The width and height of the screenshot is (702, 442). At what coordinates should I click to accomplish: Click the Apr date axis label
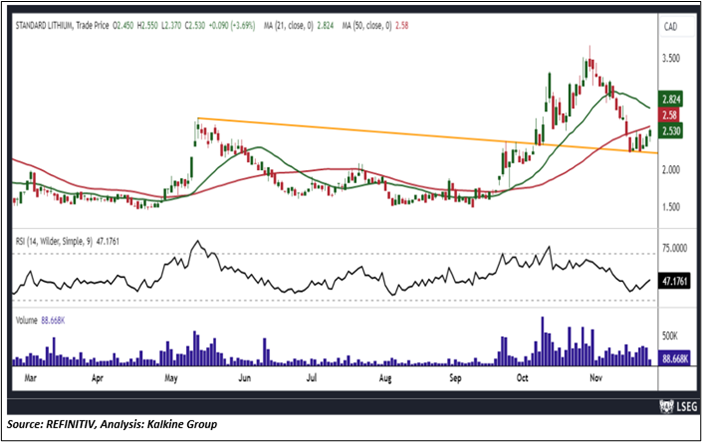pos(97,378)
